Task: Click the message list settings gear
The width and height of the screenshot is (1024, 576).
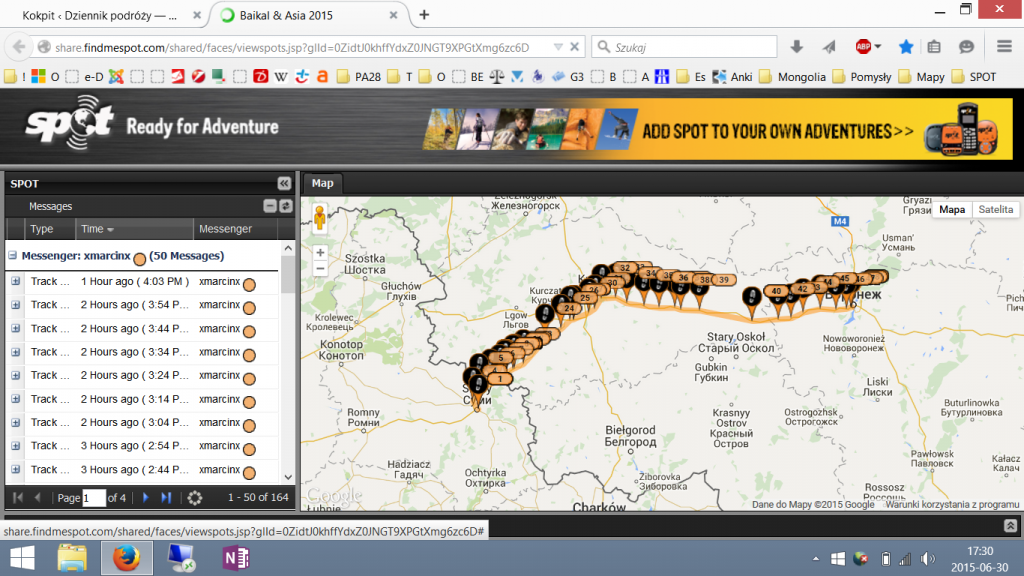Action: pyautogui.click(x=195, y=498)
